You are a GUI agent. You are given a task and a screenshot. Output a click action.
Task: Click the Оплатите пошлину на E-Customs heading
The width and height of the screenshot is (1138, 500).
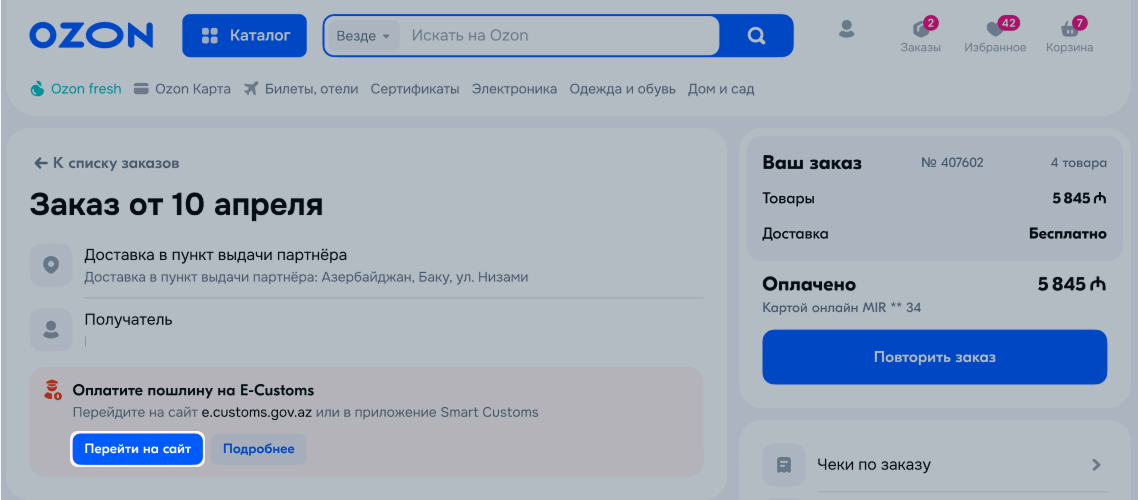[x=193, y=390]
